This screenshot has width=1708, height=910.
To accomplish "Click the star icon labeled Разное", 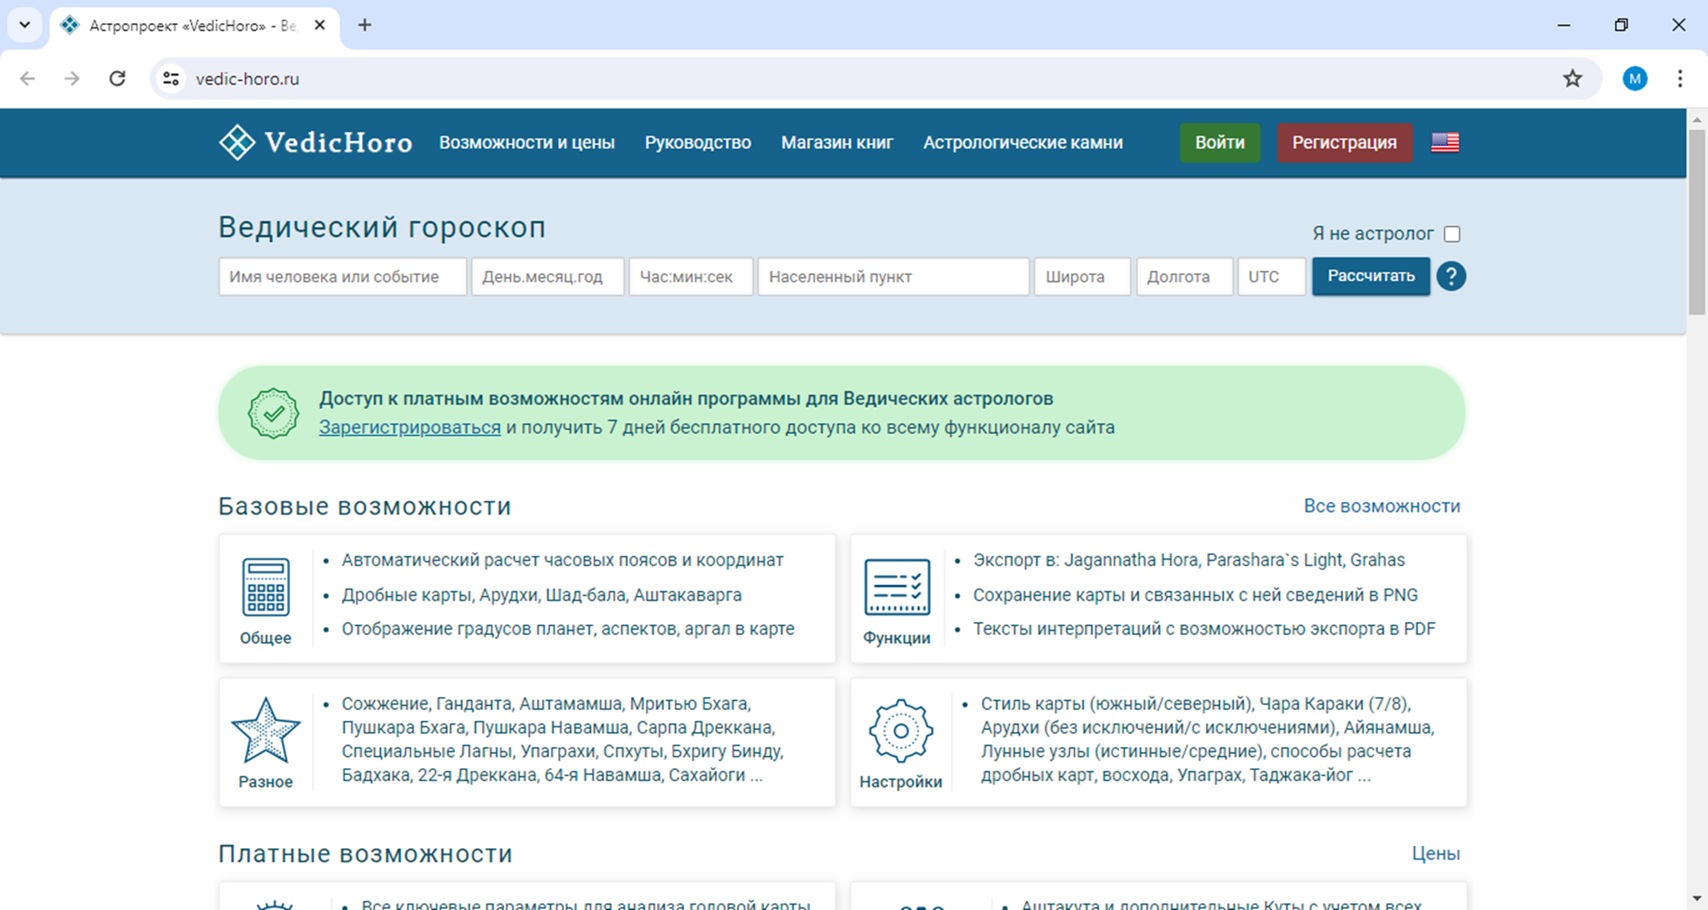I will click(265, 731).
